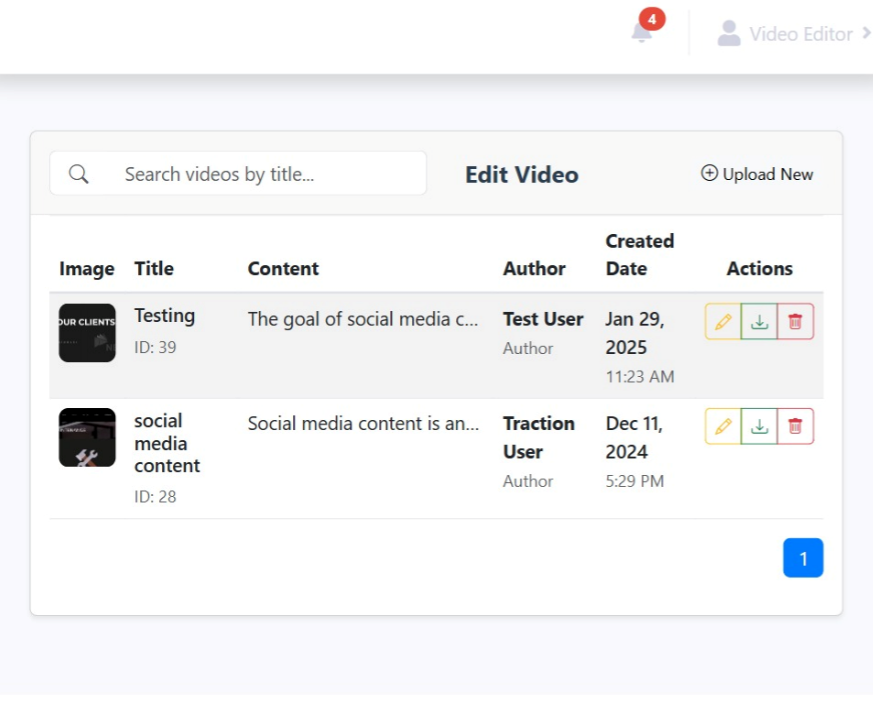The height and width of the screenshot is (703, 873).
Task: Click the Upload New button
Action: (x=757, y=174)
